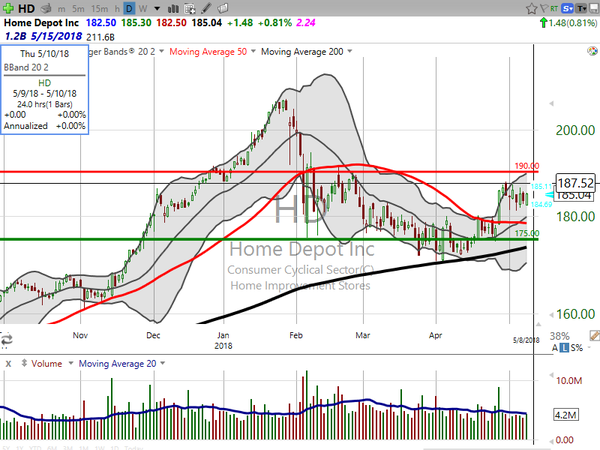Click the 5/15/2018 earnings date

tap(56, 36)
